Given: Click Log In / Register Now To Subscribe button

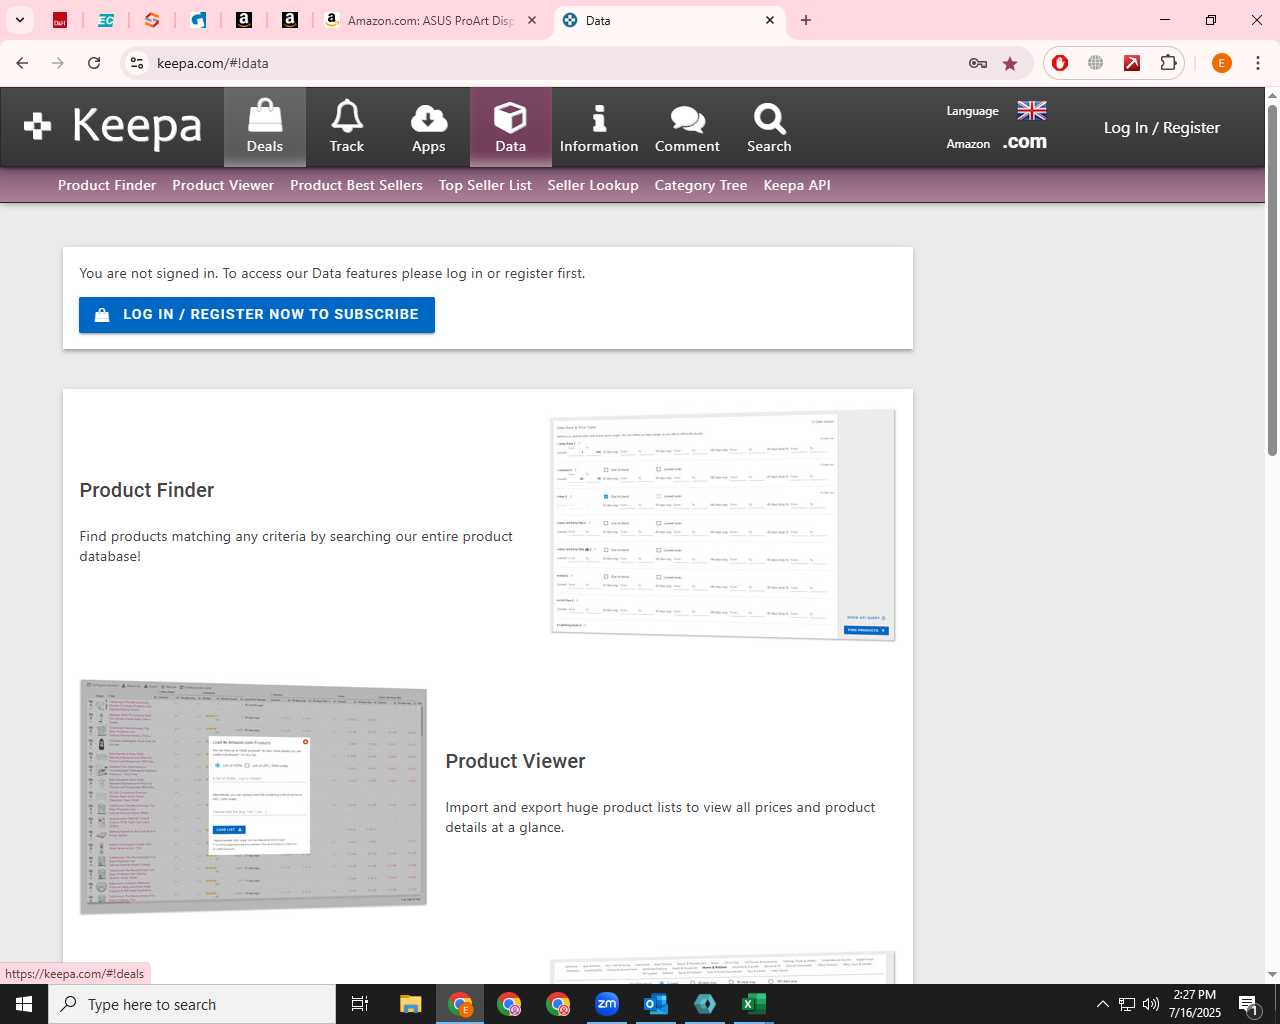Looking at the screenshot, I should (x=257, y=315).
